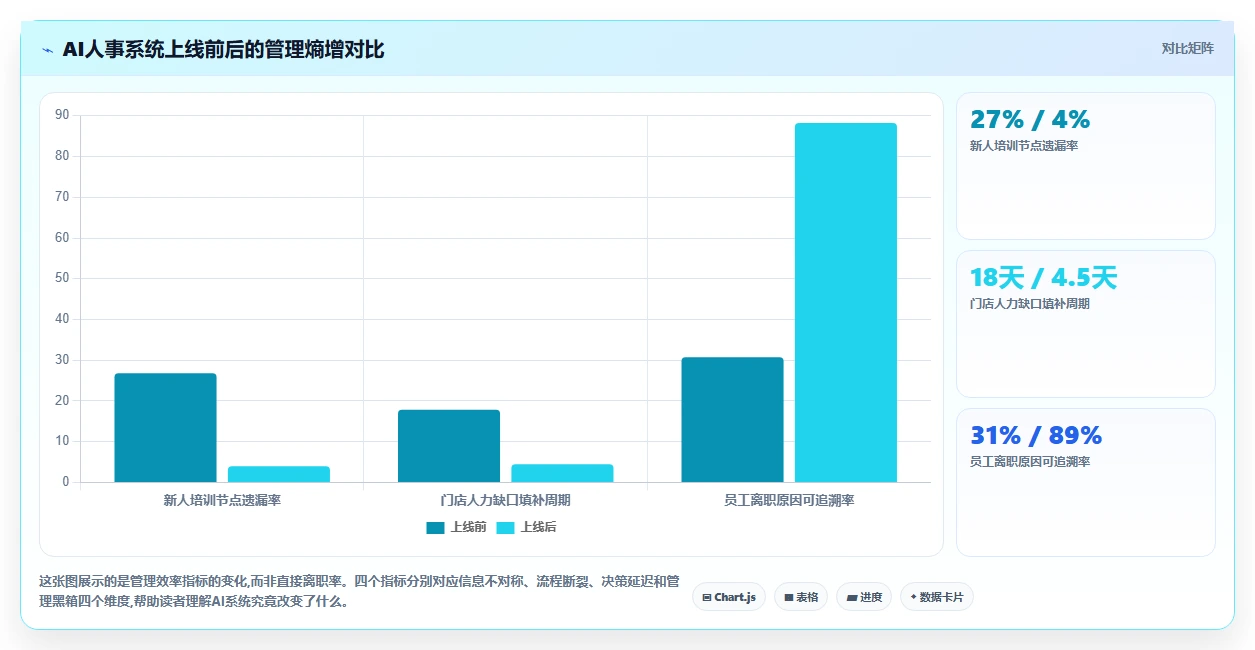Click the tall 上线后 bar for 员工离职原因可追溯率
The height and width of the screenshot is (650, 1255).
click(x=846, y=303)
